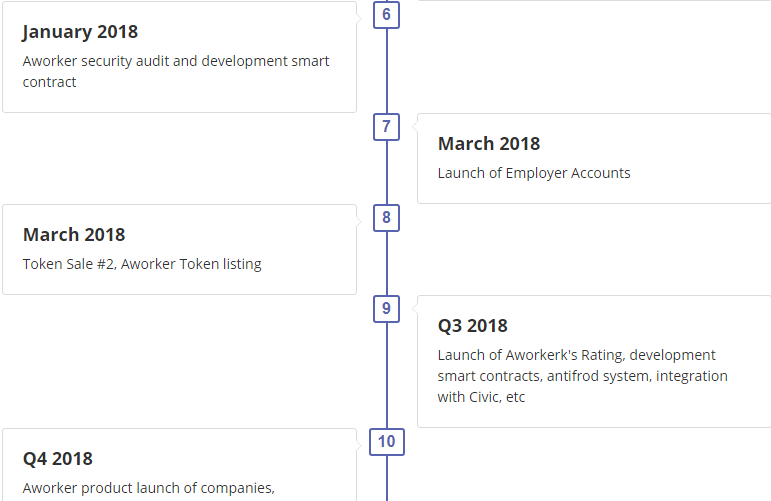
Task: Select Aworker product launch of companies text
Action: click(148, 488)
